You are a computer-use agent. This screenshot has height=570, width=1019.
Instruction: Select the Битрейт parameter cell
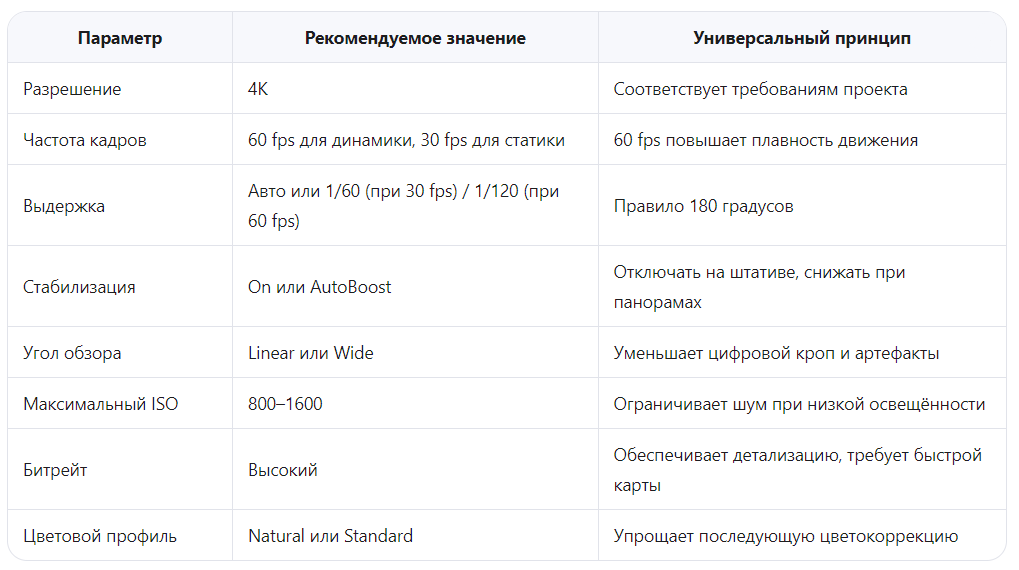point(120,469)
